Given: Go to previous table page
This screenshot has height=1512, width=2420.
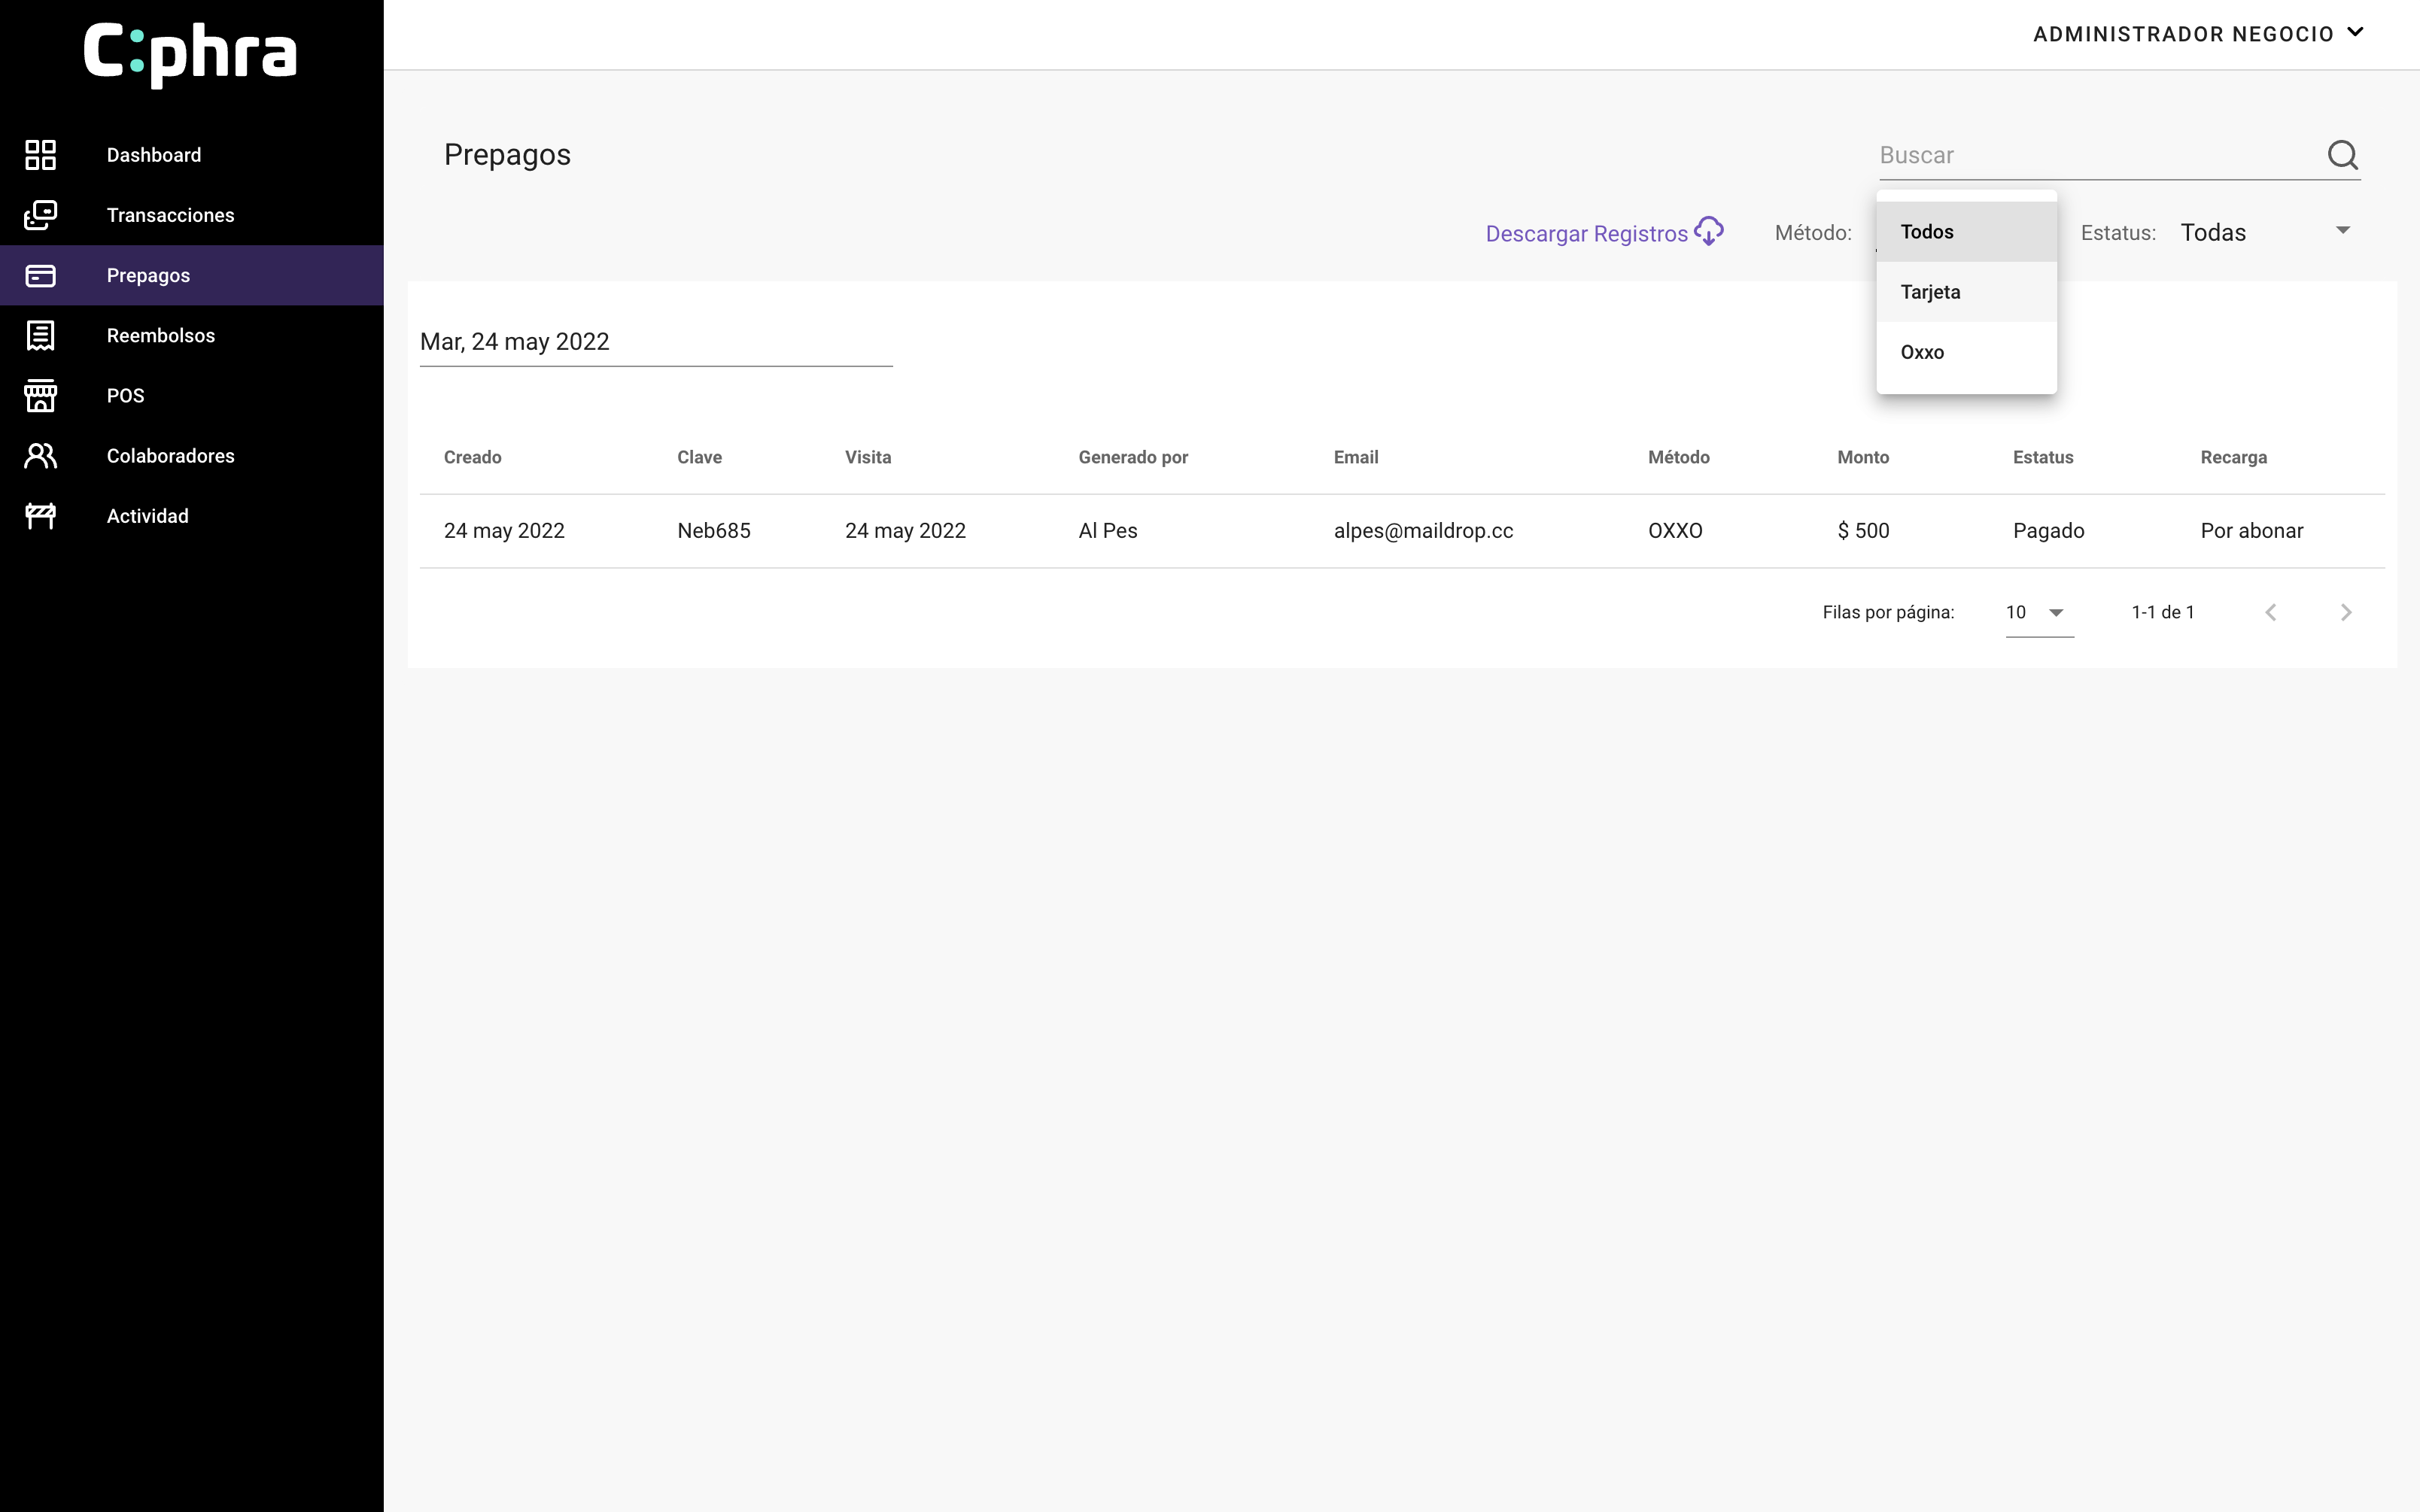Looking at the screenshot, I should point(2271,613).
